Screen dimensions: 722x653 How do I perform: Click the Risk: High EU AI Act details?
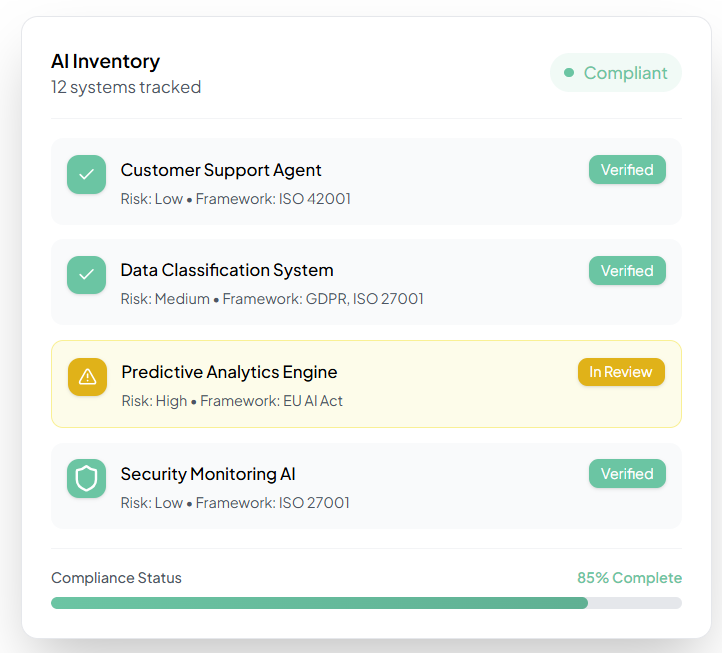click(232, 401)
